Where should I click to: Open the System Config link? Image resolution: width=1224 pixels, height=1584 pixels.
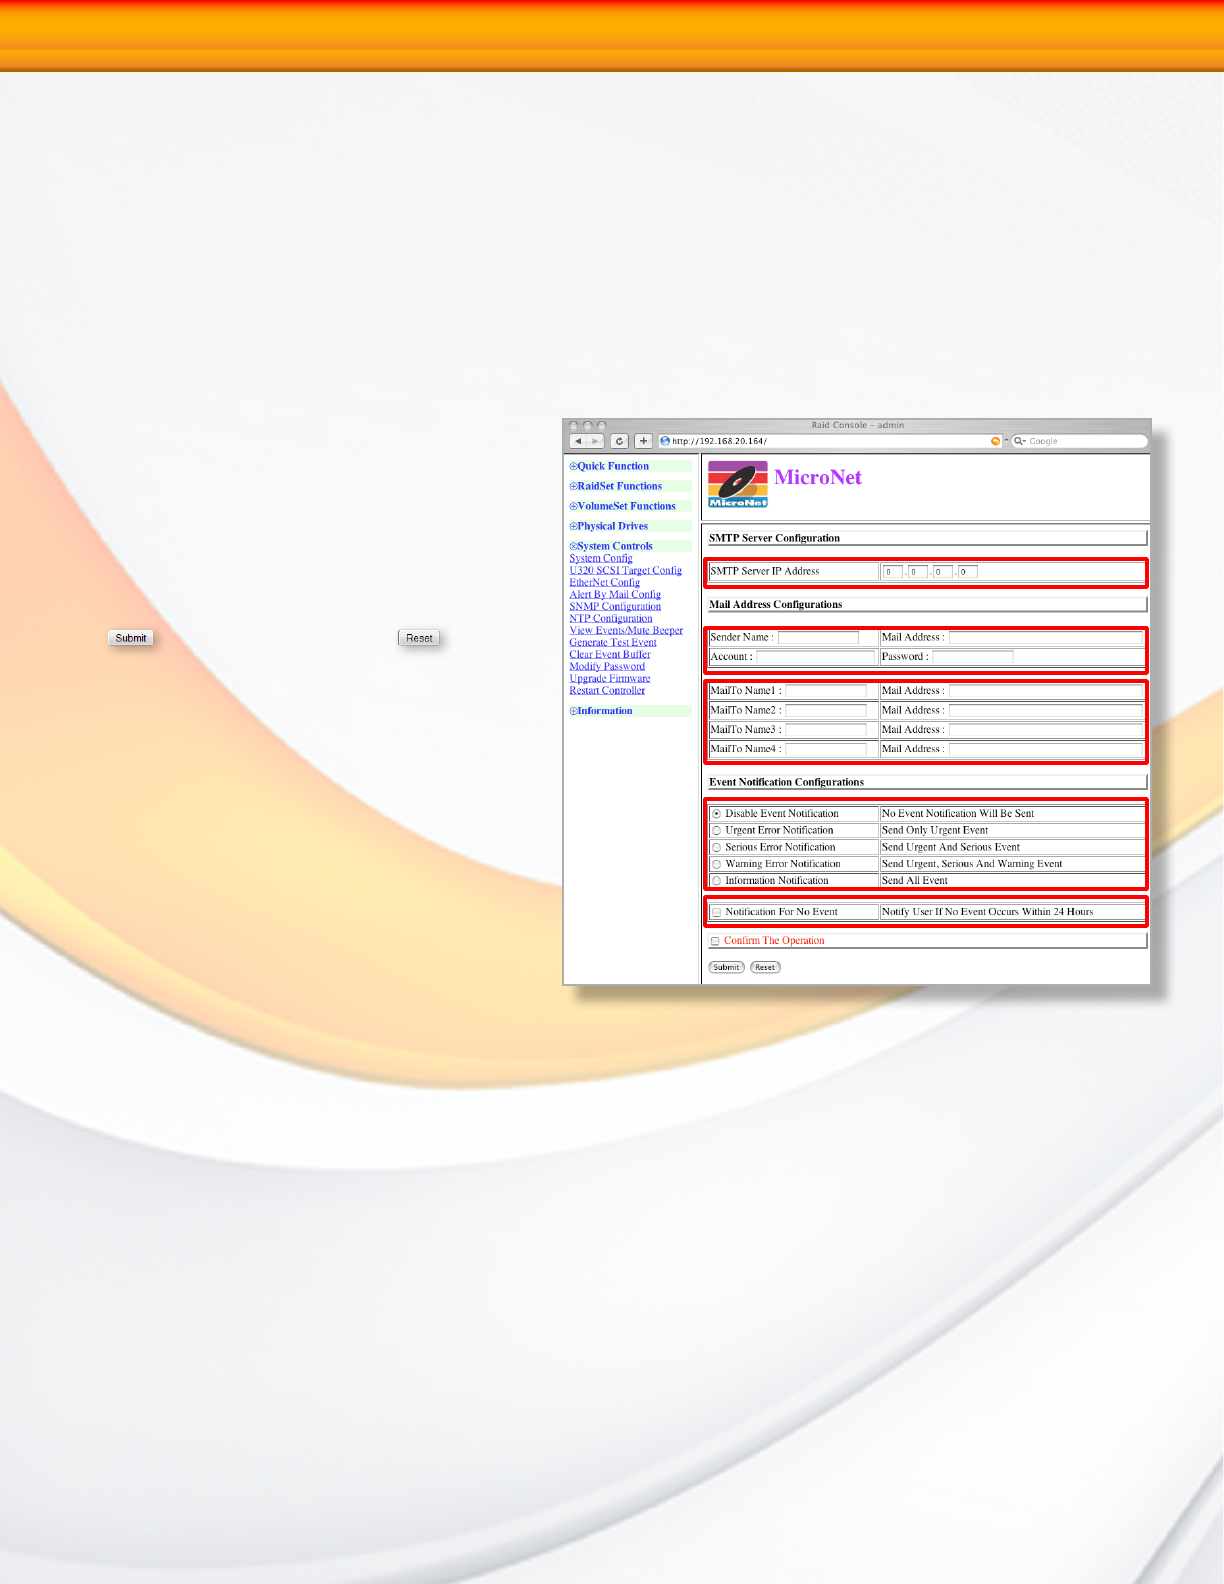tap(601, 558)
